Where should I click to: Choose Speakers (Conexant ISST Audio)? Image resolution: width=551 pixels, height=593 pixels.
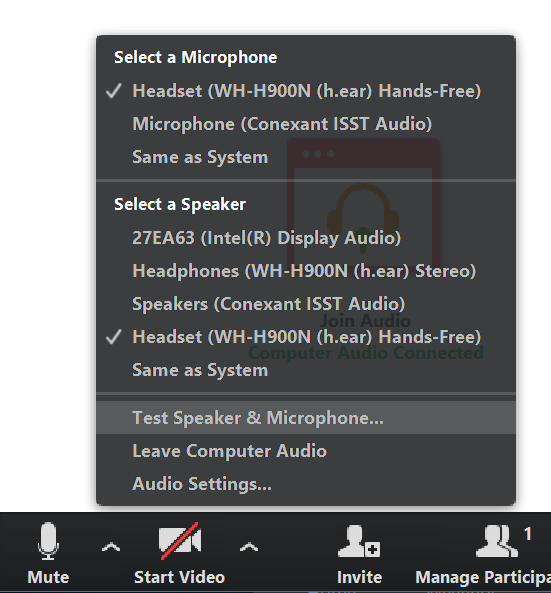pyautogui.click(x=306, y=304)
